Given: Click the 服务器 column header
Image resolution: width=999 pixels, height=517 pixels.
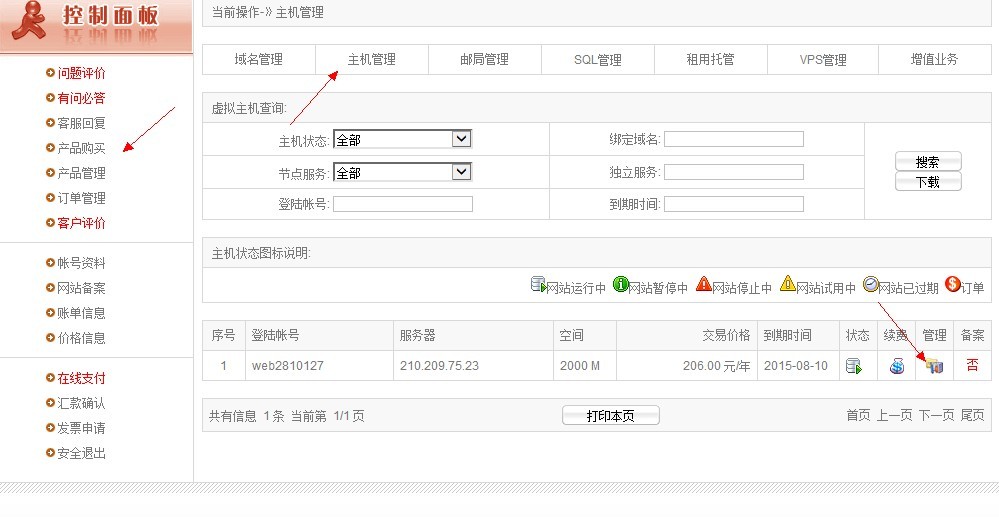Looking at the screenshot, I should (x=417, y=335).
